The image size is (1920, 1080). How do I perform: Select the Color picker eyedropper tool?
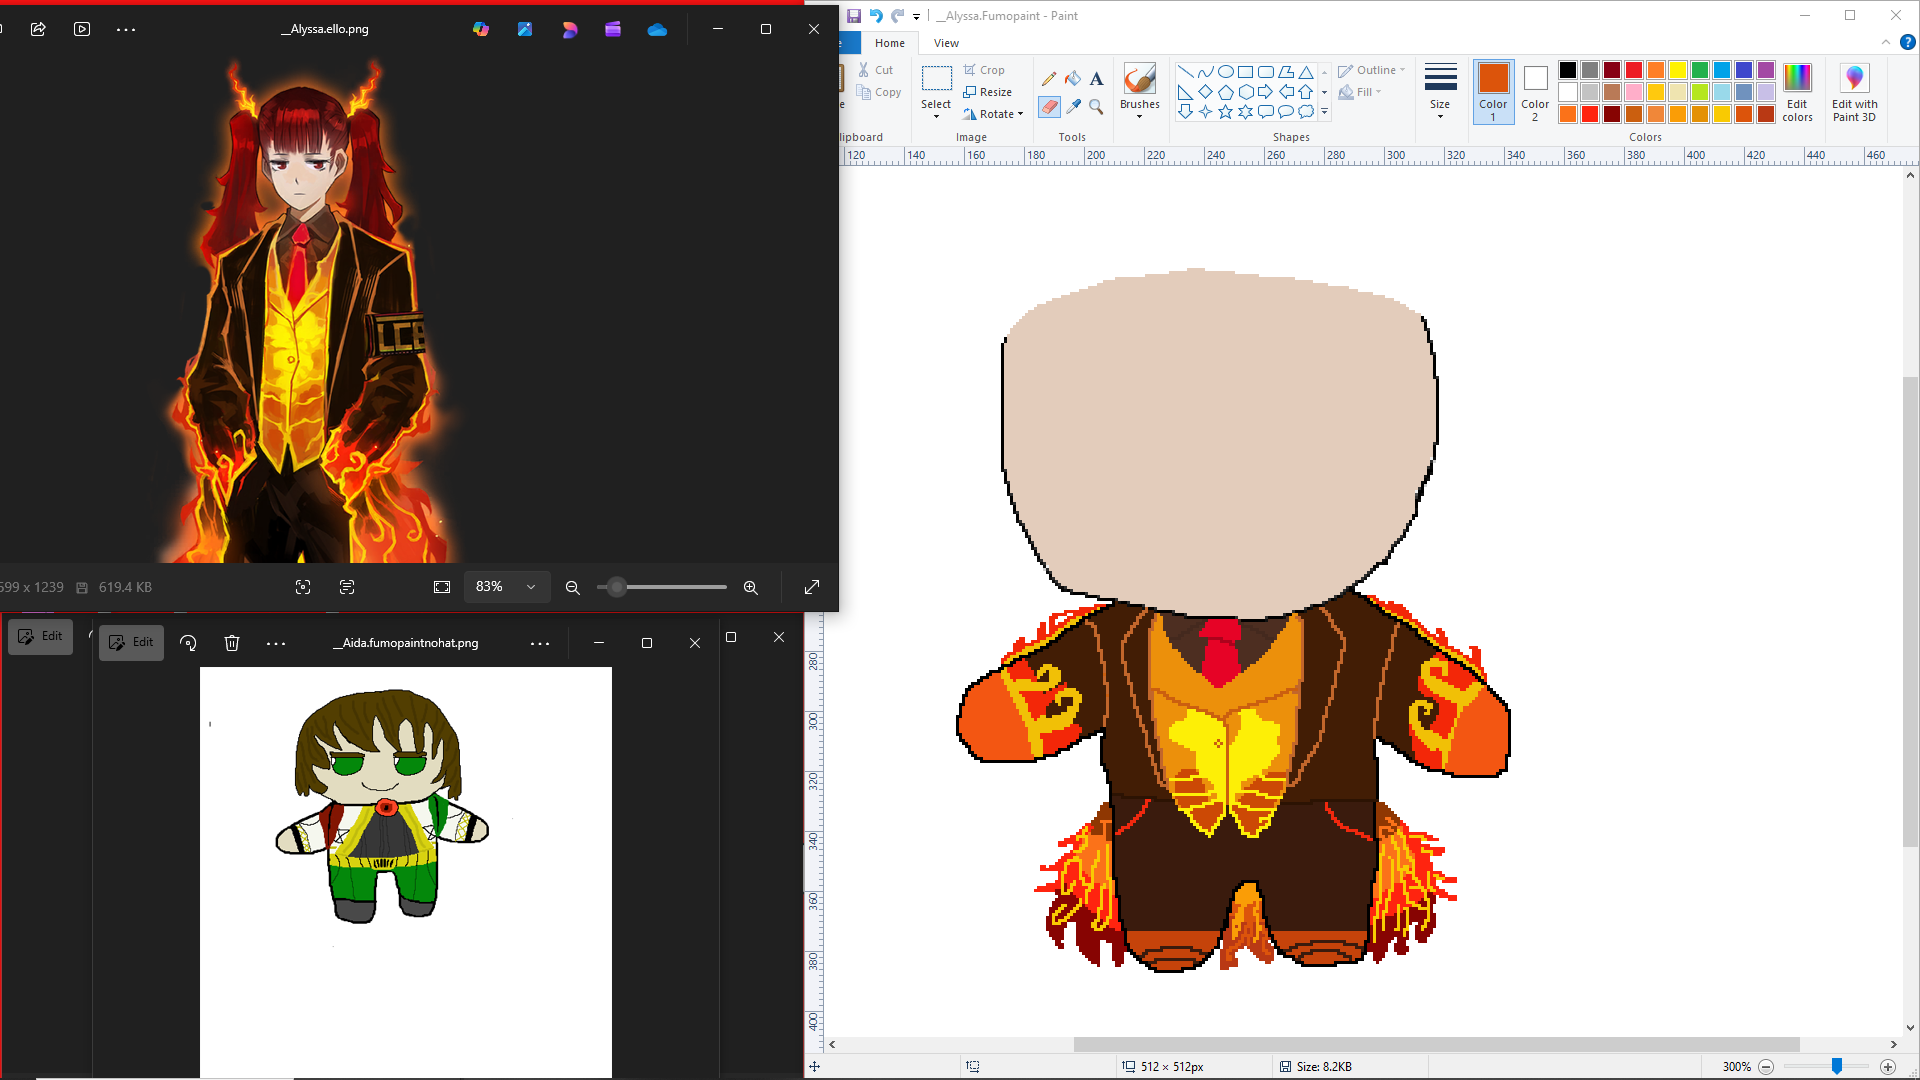click(x=1072, y=106)
